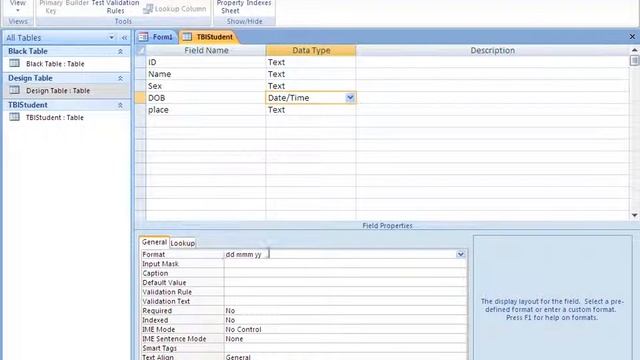Click the Form1 tab icon
The image size is (640, 360).
pos(143,37)
